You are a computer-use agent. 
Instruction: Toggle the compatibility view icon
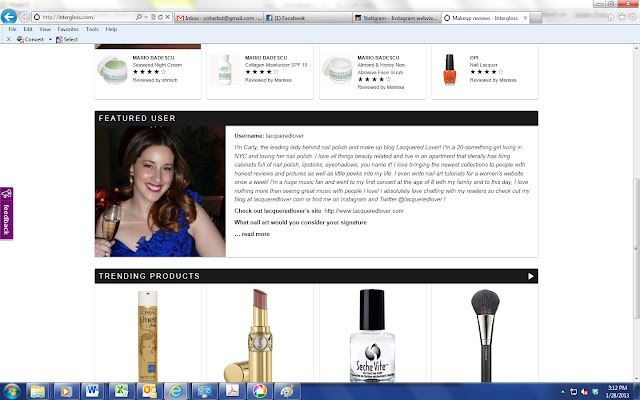coord(153,17)
